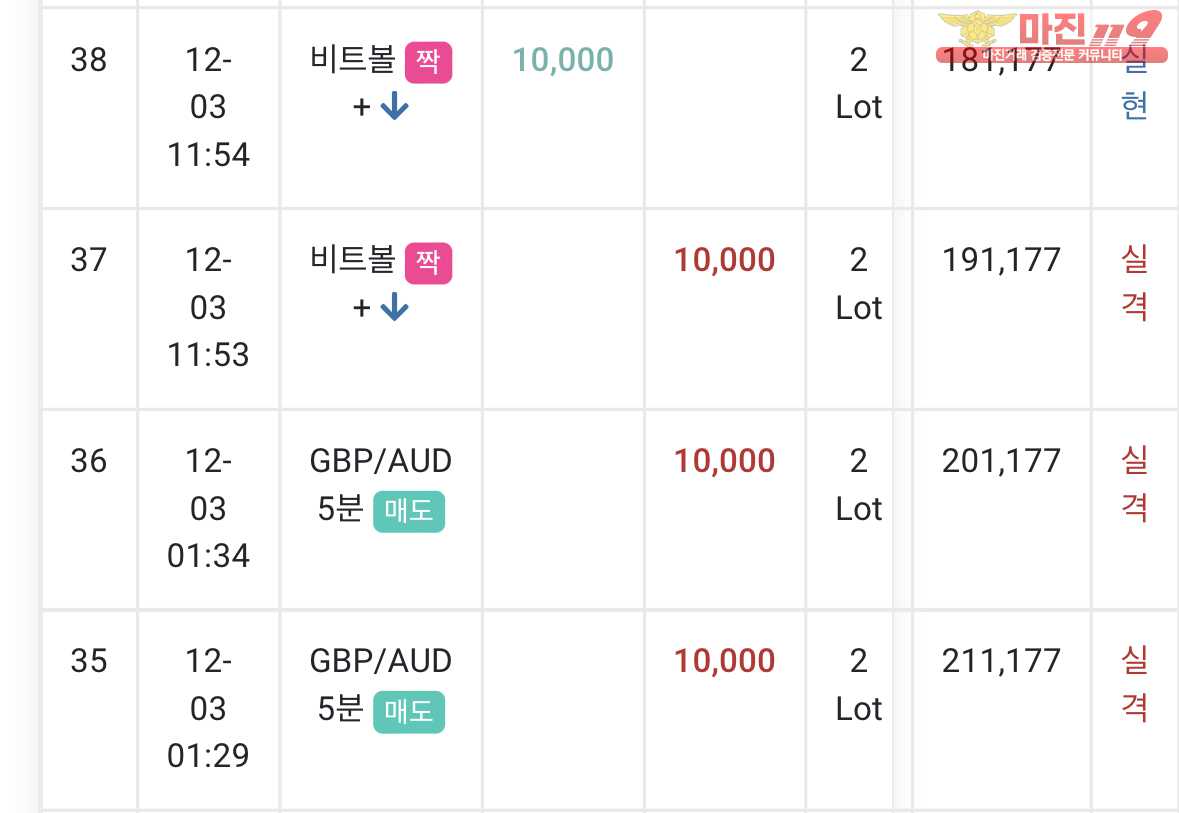Click the 191,177 balance value
This screenshot has height=813, width=1179.
(1001, 260)
